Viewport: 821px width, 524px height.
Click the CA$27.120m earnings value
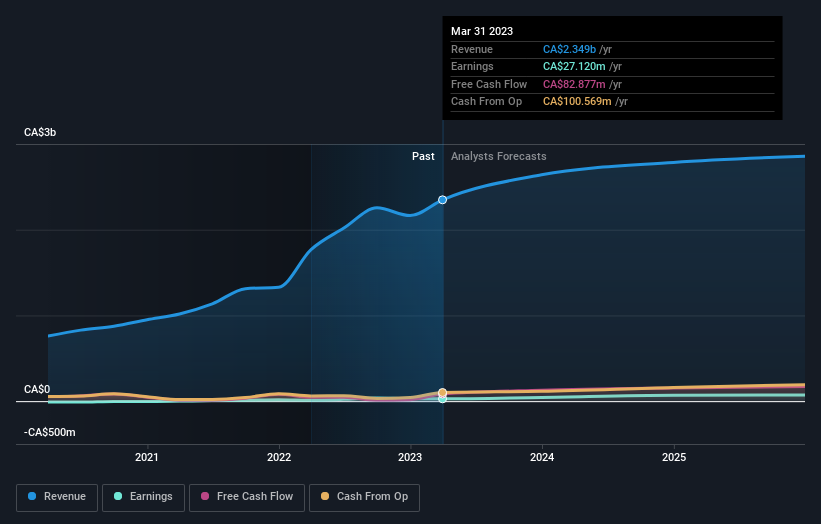[x=574, y=66]
